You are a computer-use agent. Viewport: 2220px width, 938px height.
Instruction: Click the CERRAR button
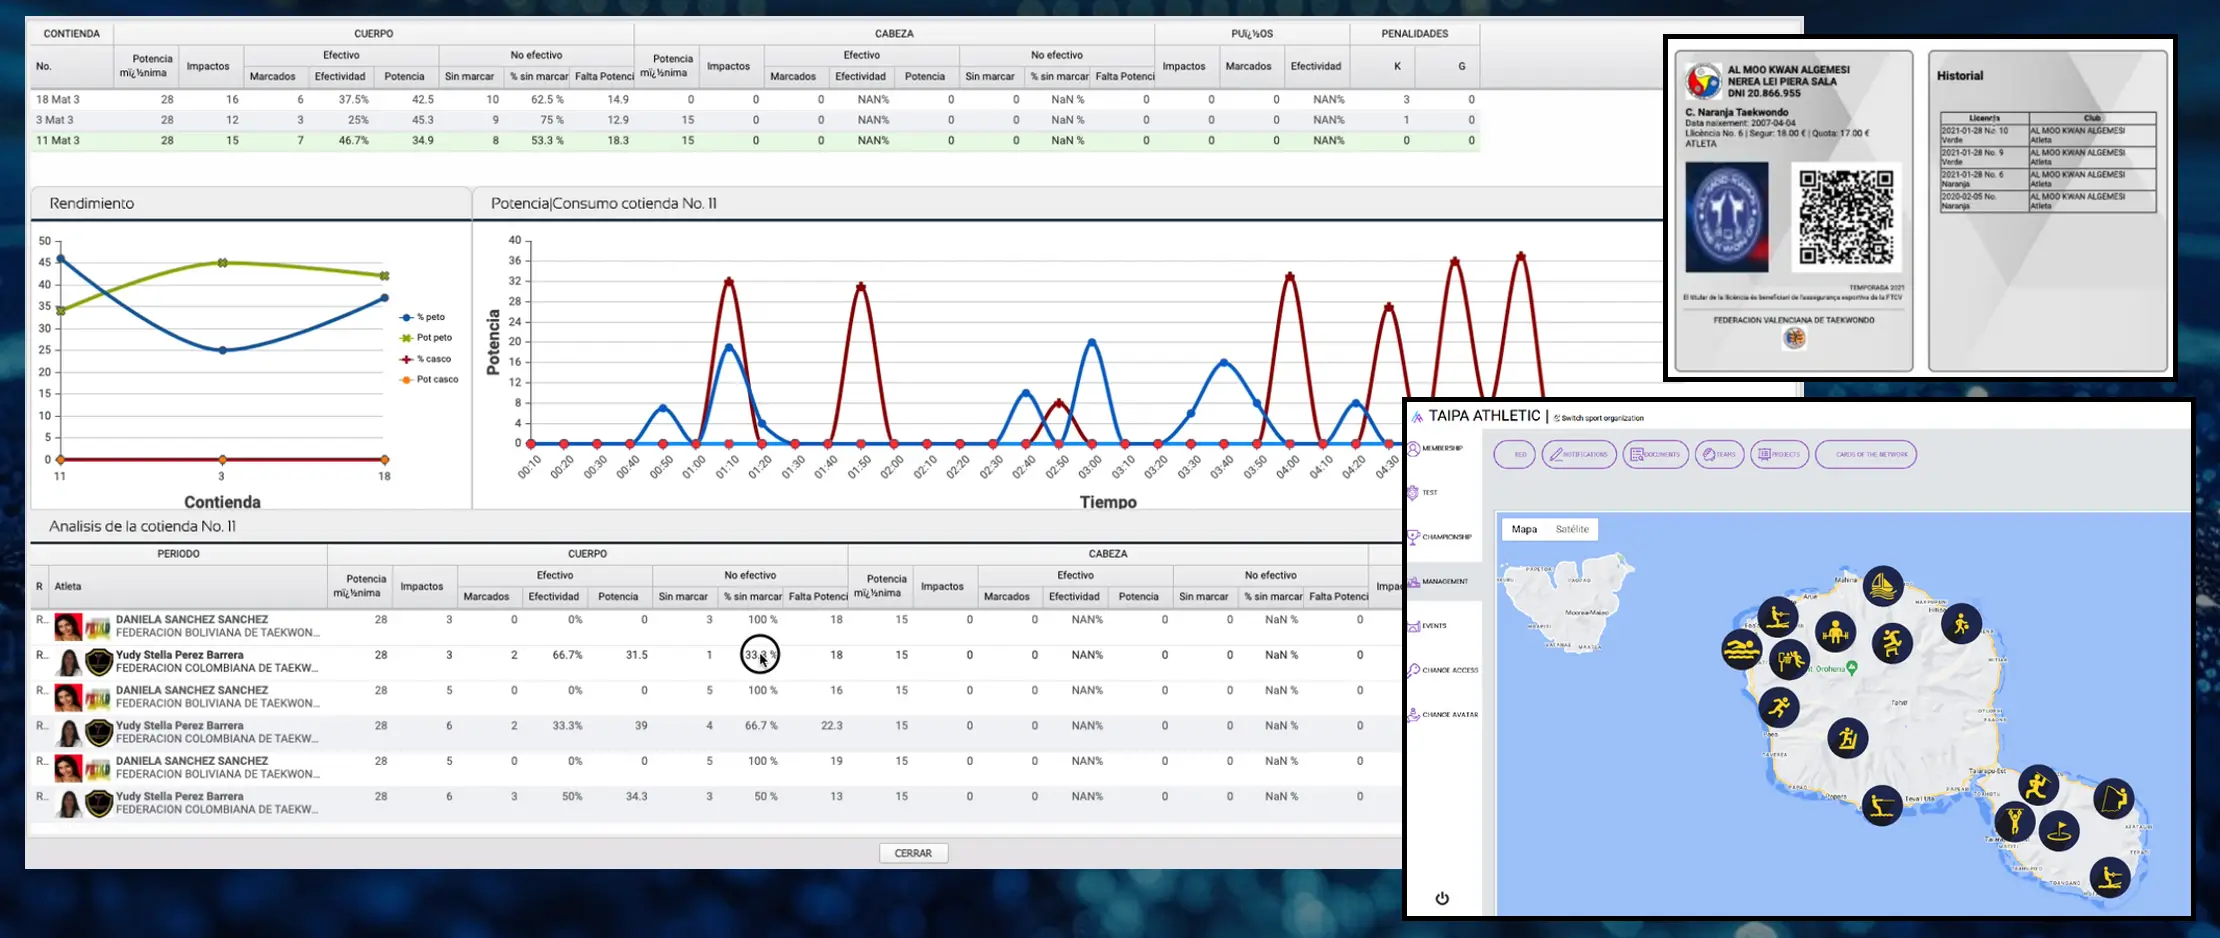tap(913, 853)
